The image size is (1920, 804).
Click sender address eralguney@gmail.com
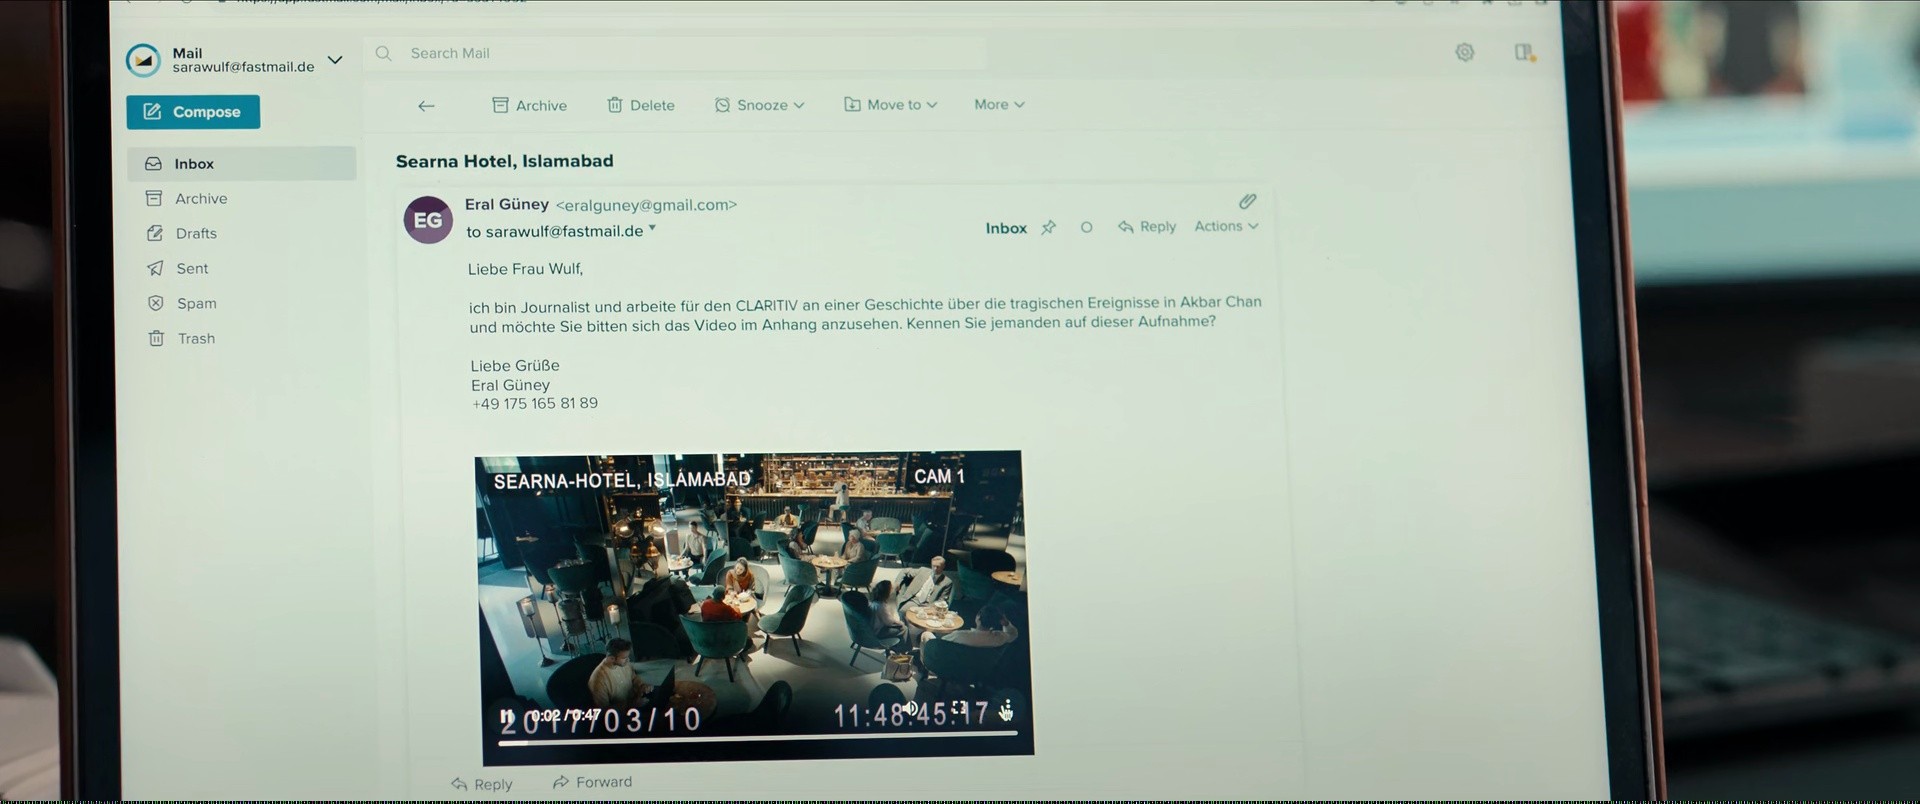[646, 205]
